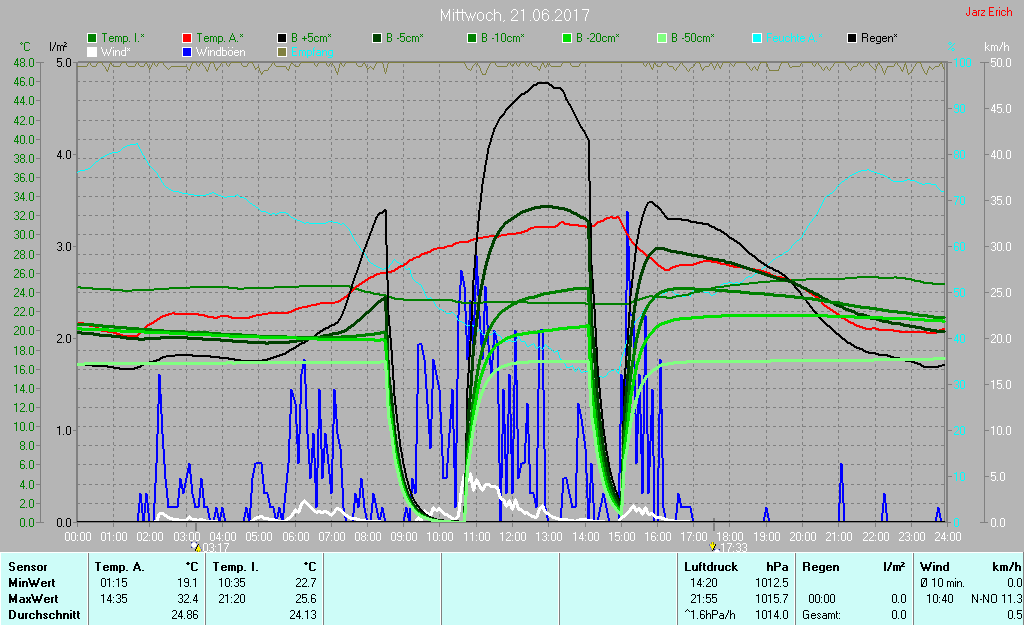
Task: Click the pressure average '1014.0'
Action: [x=772, y=615]
